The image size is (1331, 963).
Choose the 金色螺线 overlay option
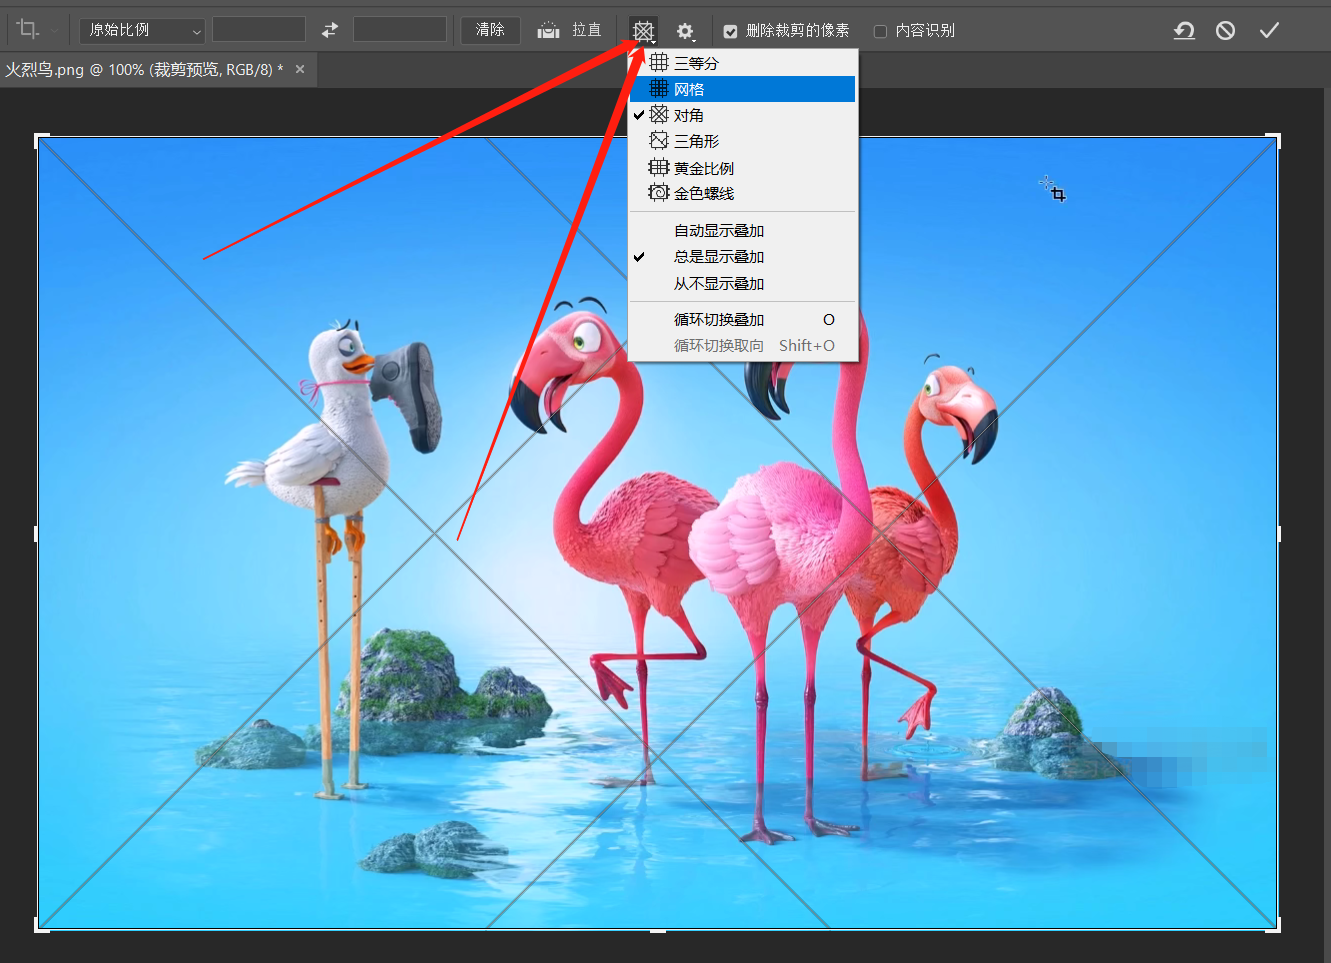[x=743, y=193]
